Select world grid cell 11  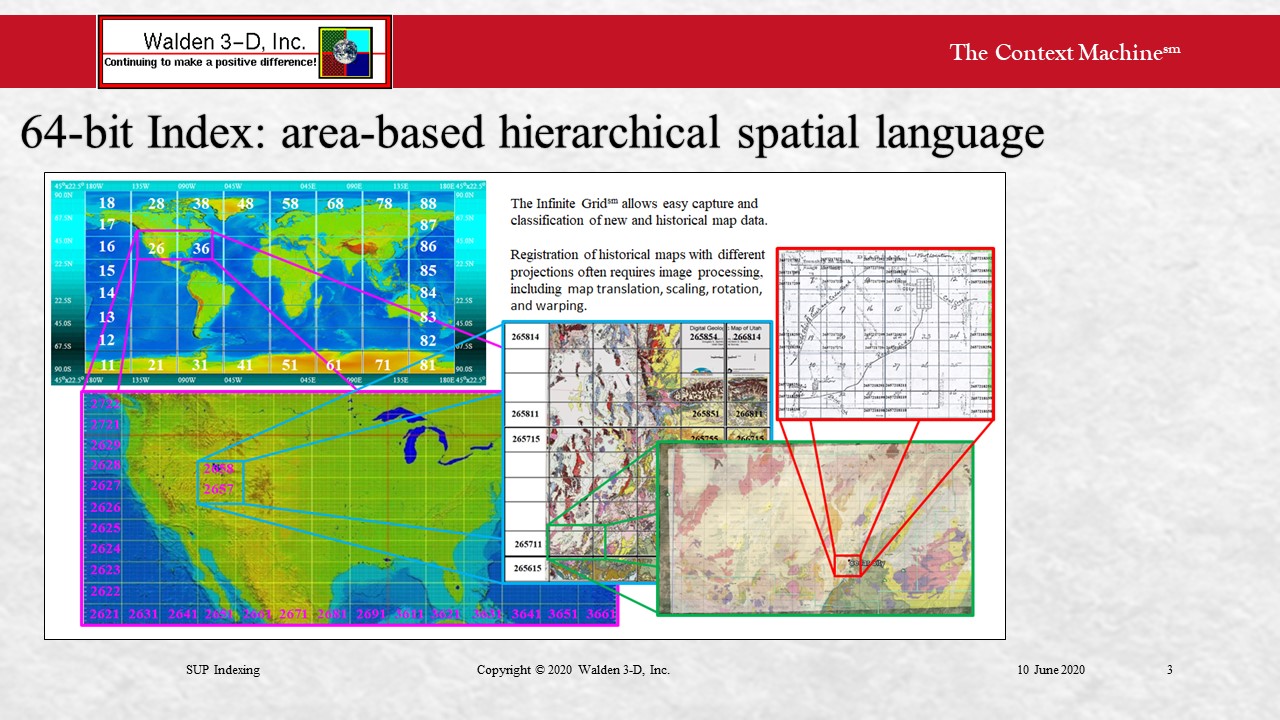107,365
